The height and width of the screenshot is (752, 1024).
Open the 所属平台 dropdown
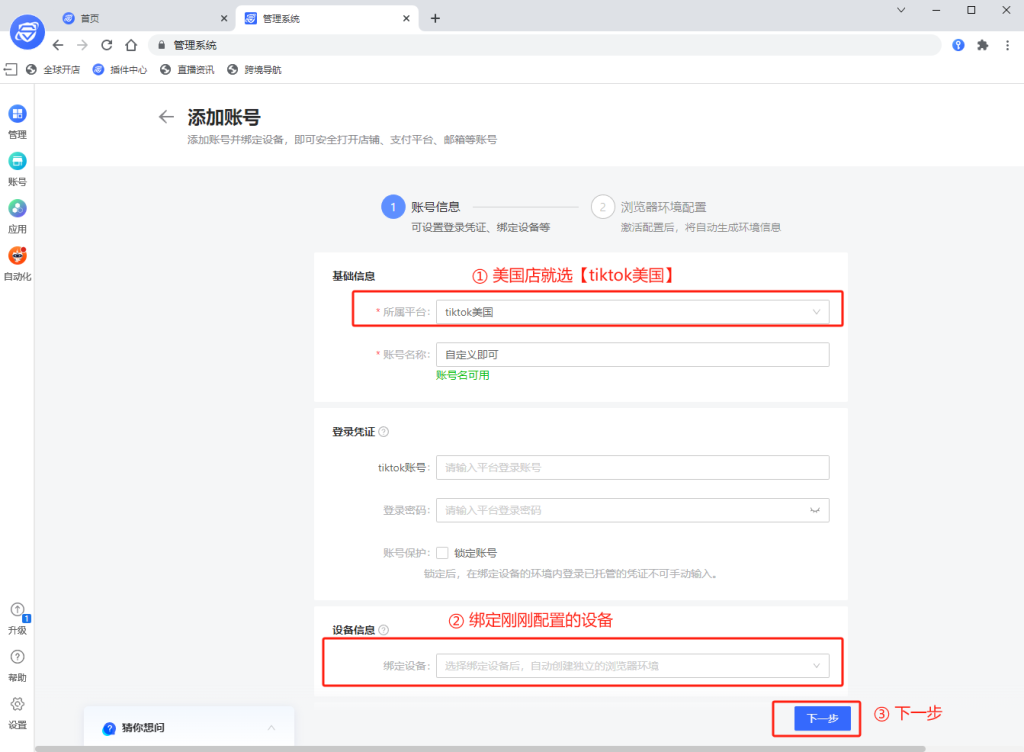(x=632, y=312)
